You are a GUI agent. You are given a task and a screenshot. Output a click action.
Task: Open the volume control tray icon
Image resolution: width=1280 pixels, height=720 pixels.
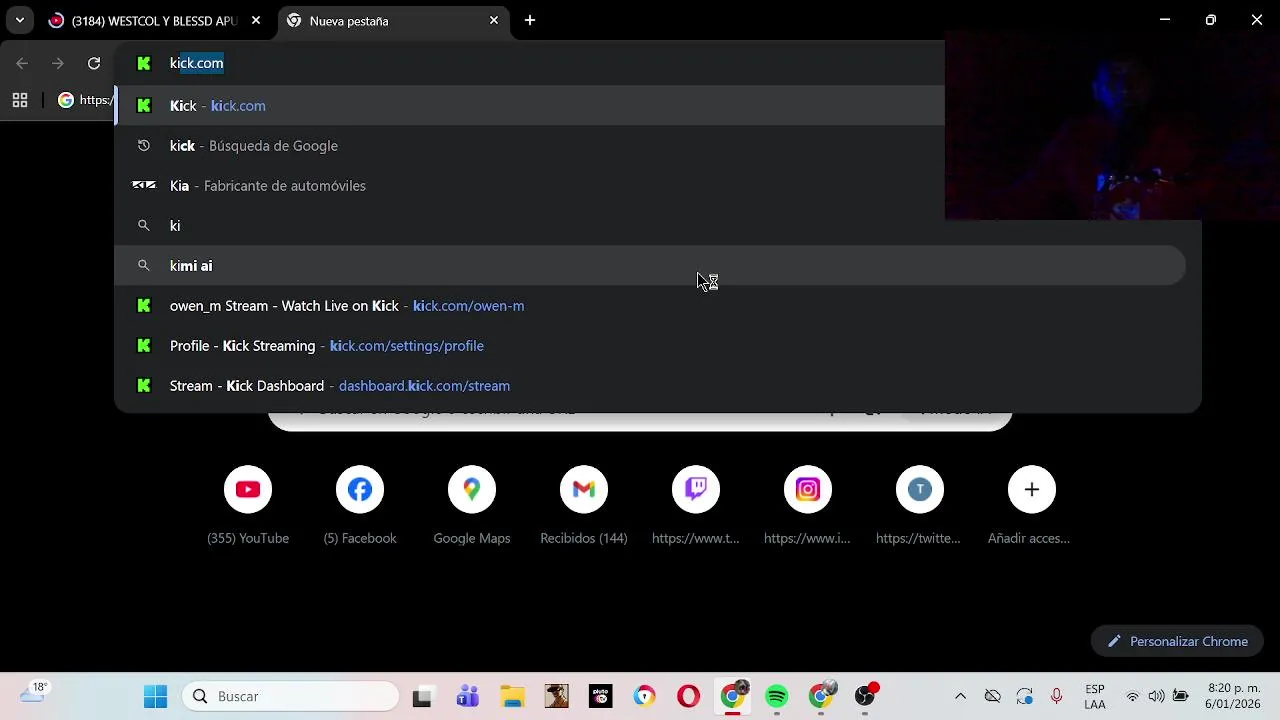(1156, 696)
